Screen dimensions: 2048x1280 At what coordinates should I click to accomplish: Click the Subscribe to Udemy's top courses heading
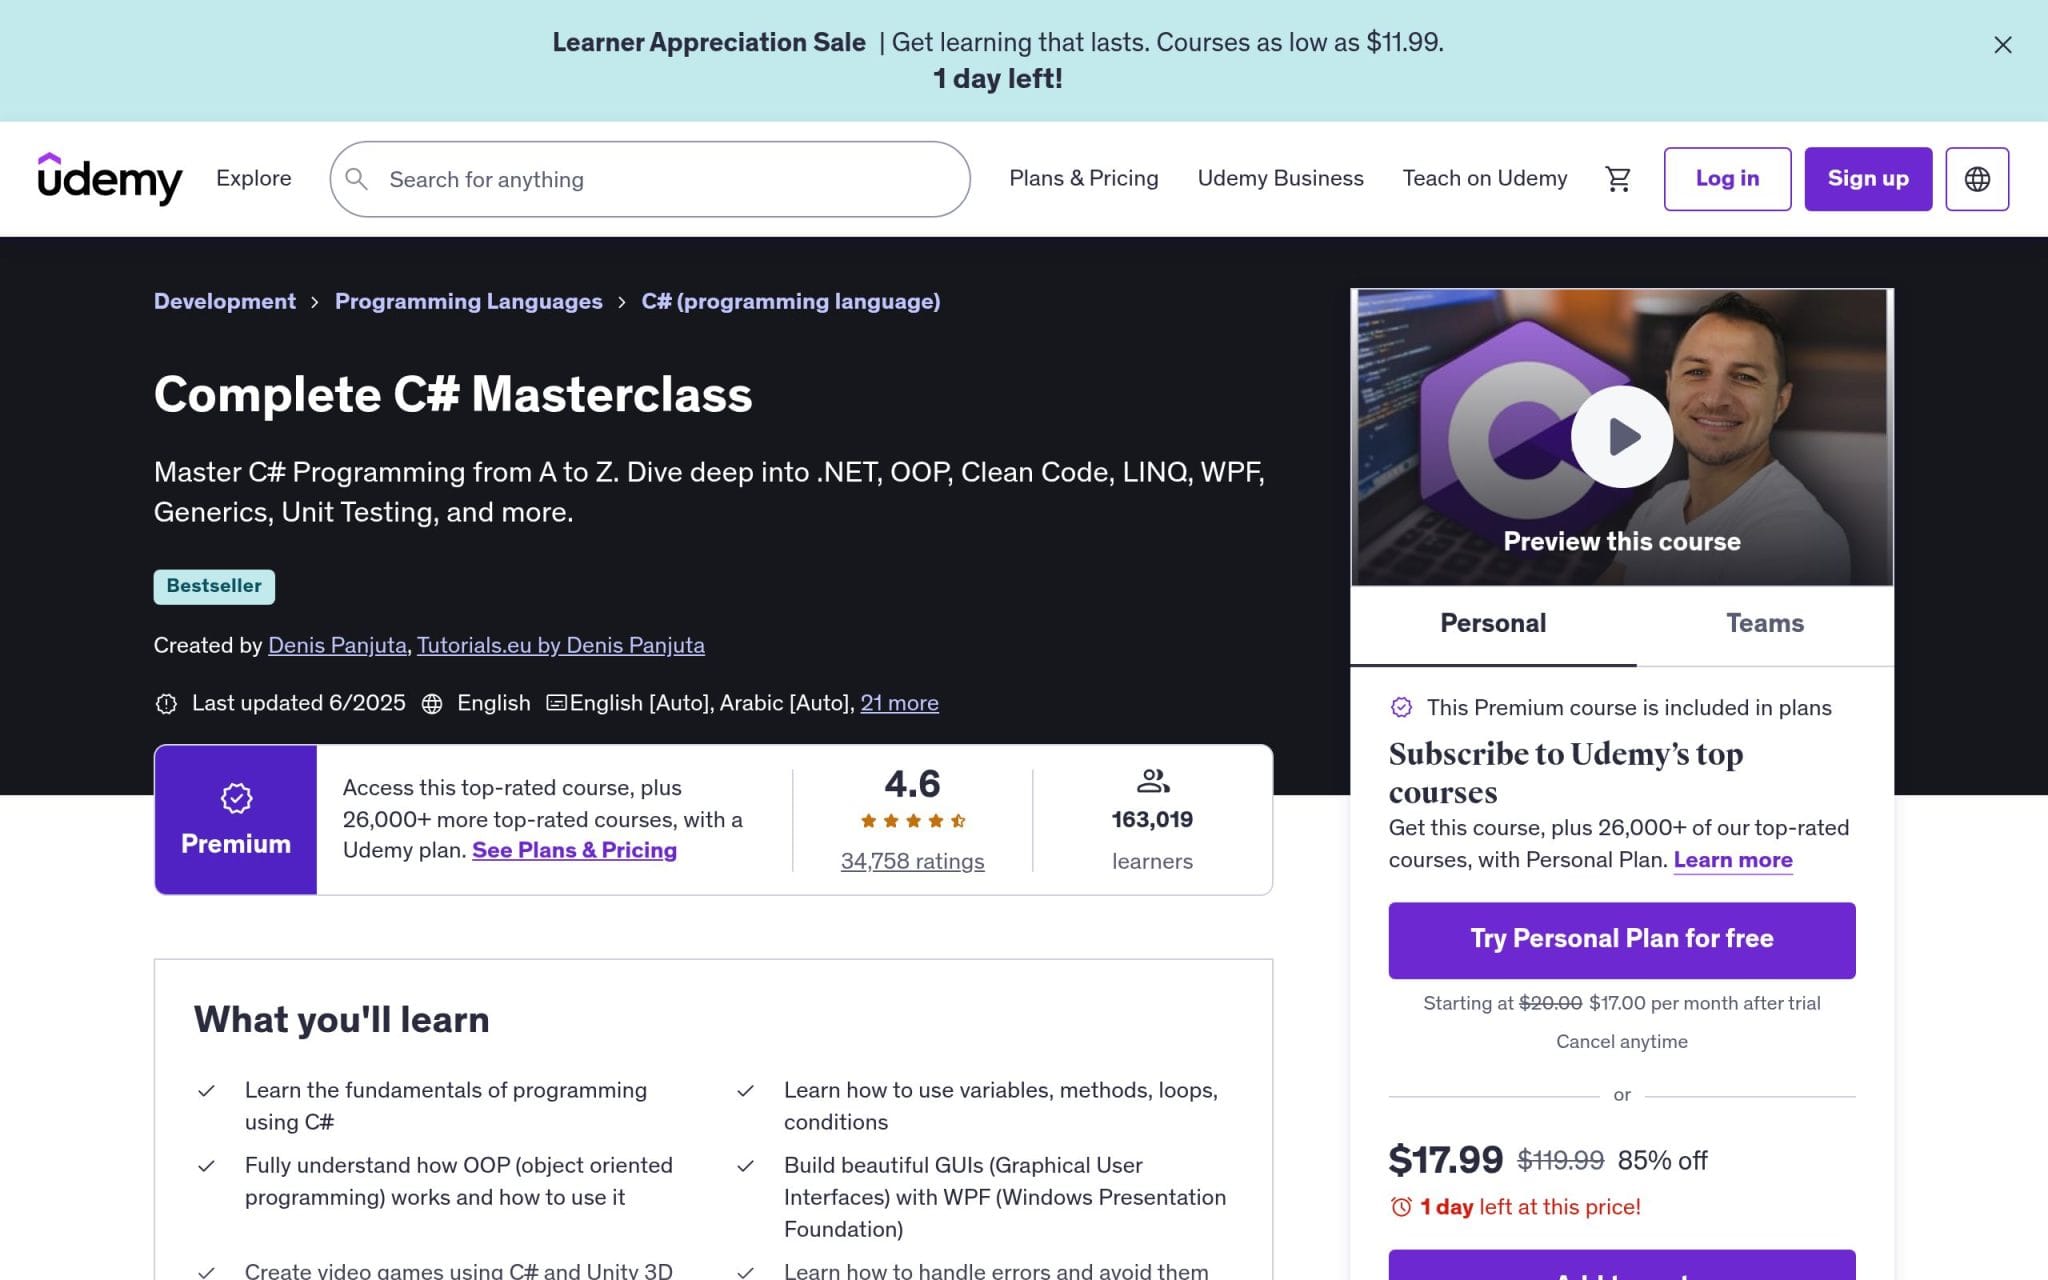tap(1566, 773)
